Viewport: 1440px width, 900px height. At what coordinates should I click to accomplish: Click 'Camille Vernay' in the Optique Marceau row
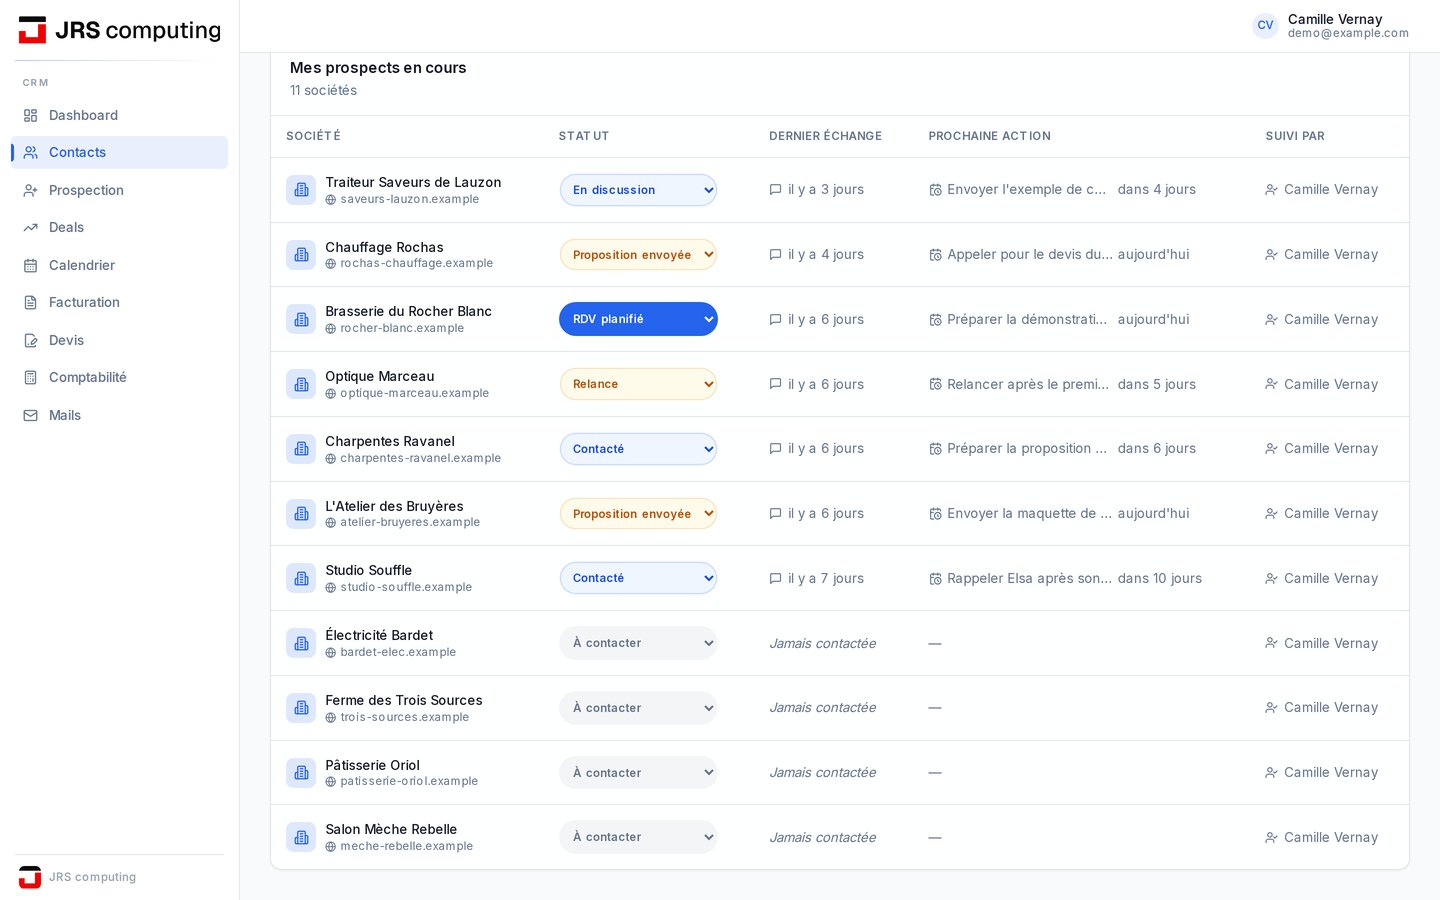[x=1331, y=384]
